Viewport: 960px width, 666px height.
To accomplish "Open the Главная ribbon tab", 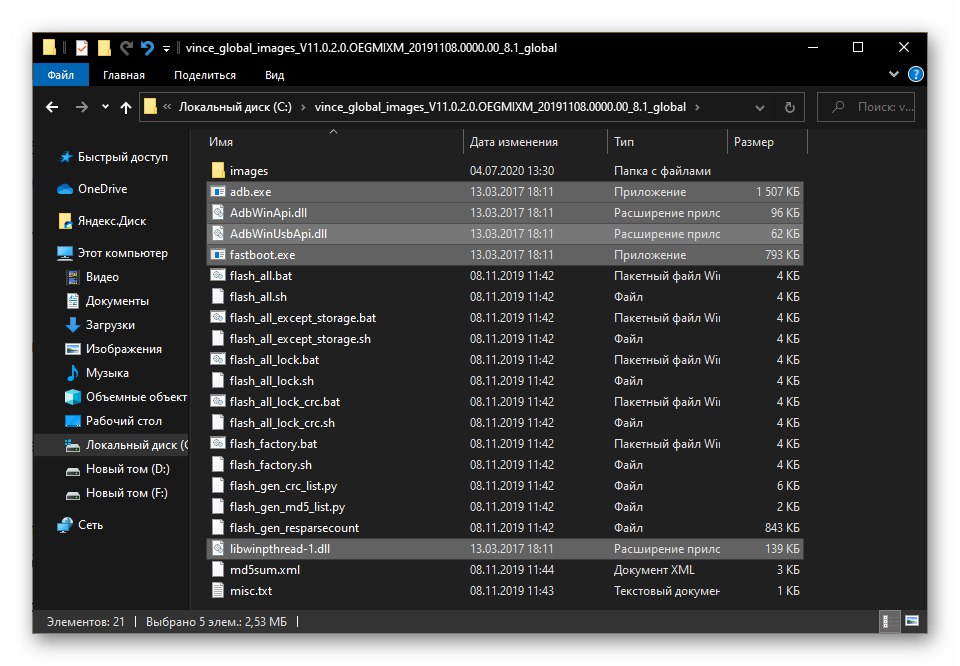I will pyautogui.click(x=124, y=75).
